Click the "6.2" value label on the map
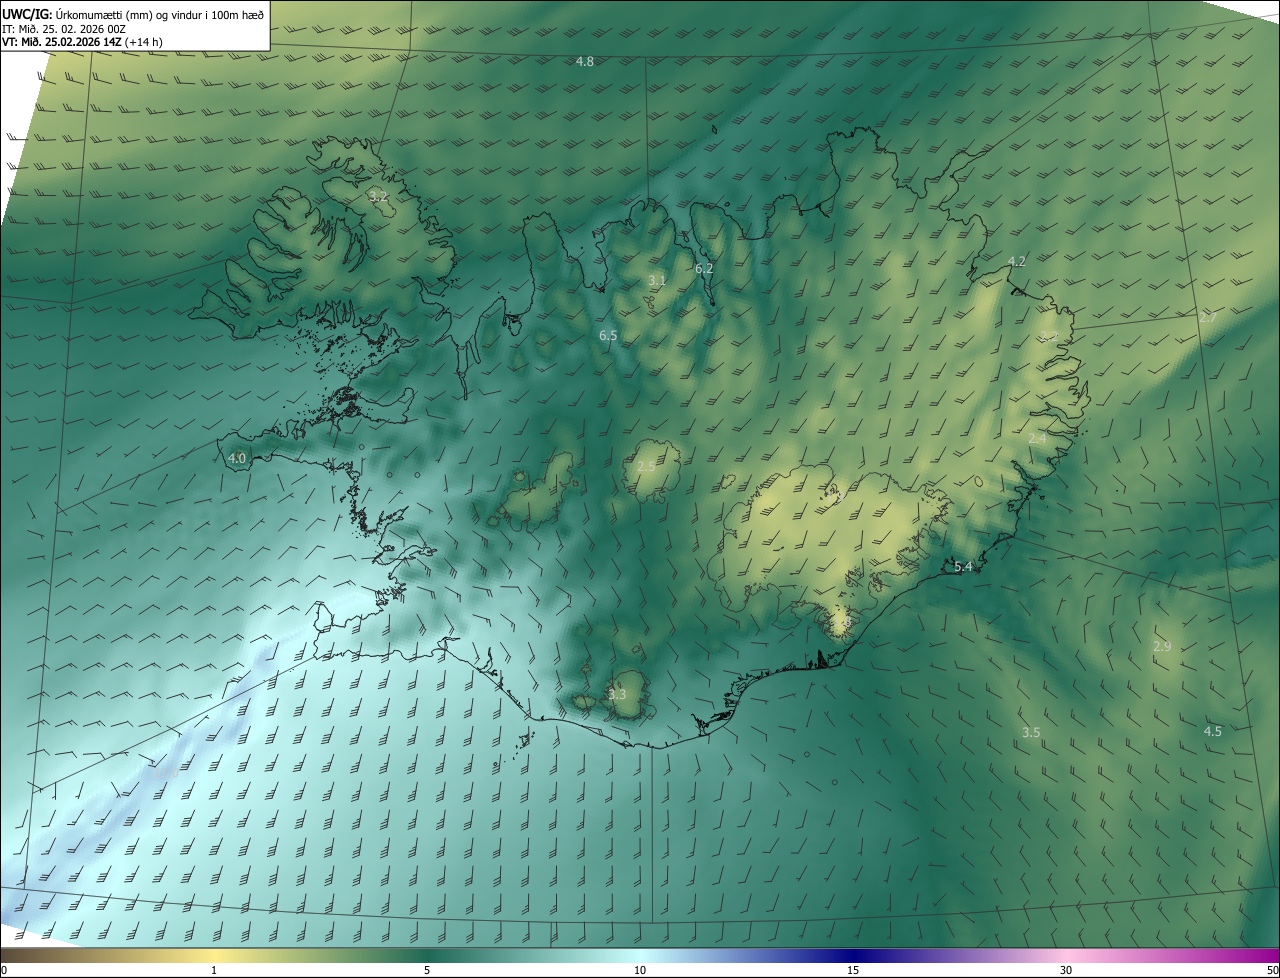 coord(704,269)
